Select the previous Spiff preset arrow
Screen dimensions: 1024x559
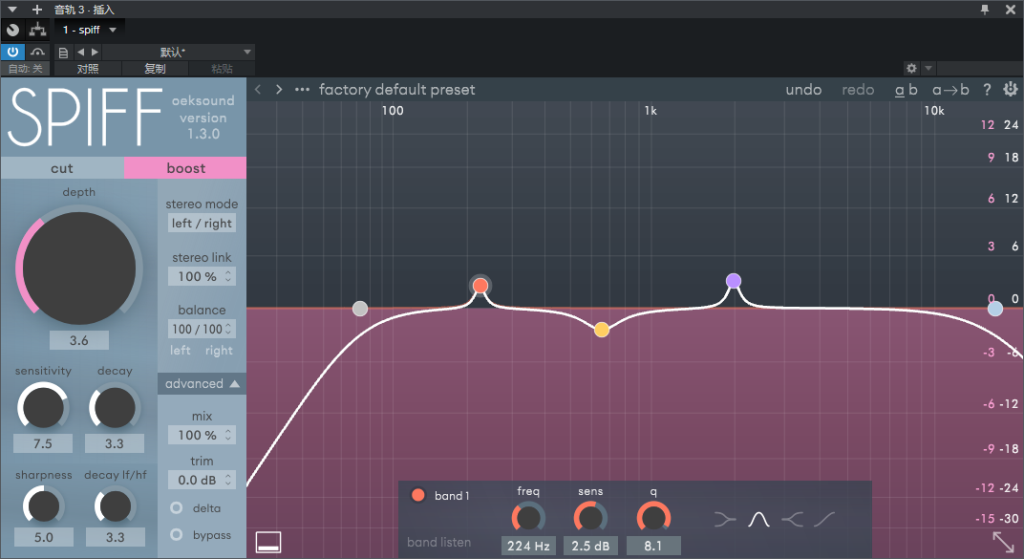tap(258, 89)
